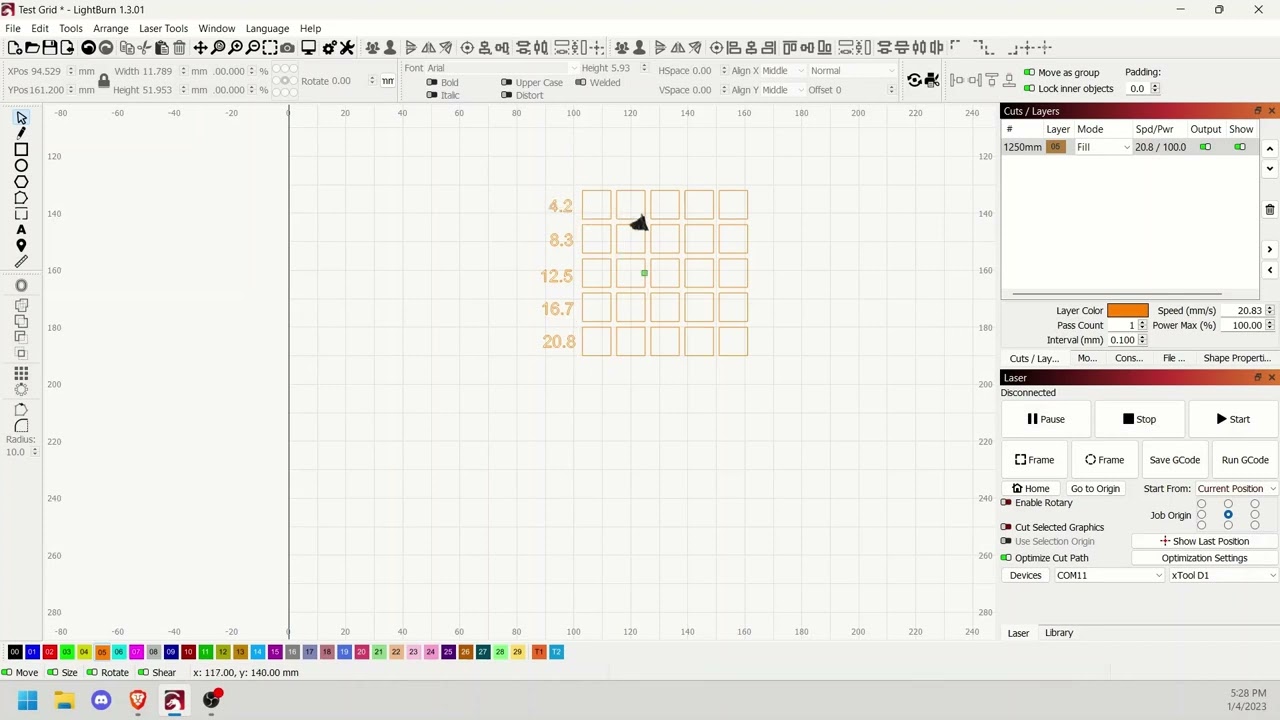Open xTool D1 device dropdown
Viewport: 1280px width, 720px height.
pos(1223,575)
